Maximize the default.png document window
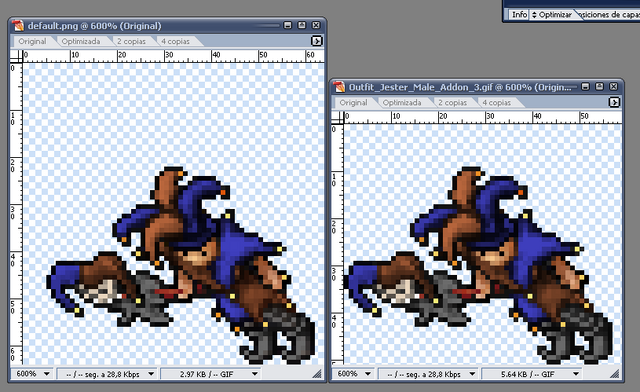This screenshot has width=640, height=392. [x=302, y=25]
